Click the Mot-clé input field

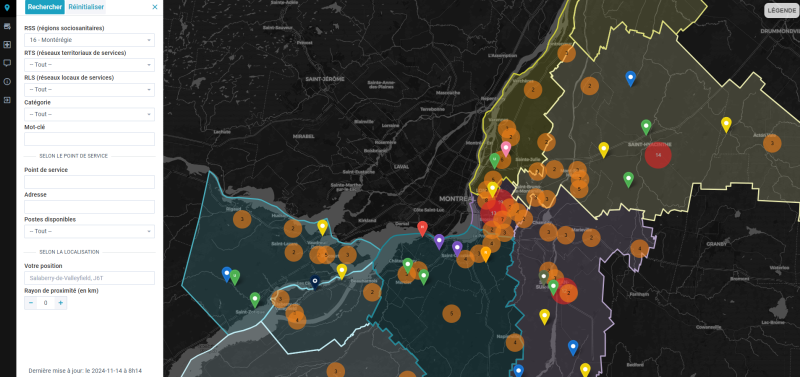89,139
